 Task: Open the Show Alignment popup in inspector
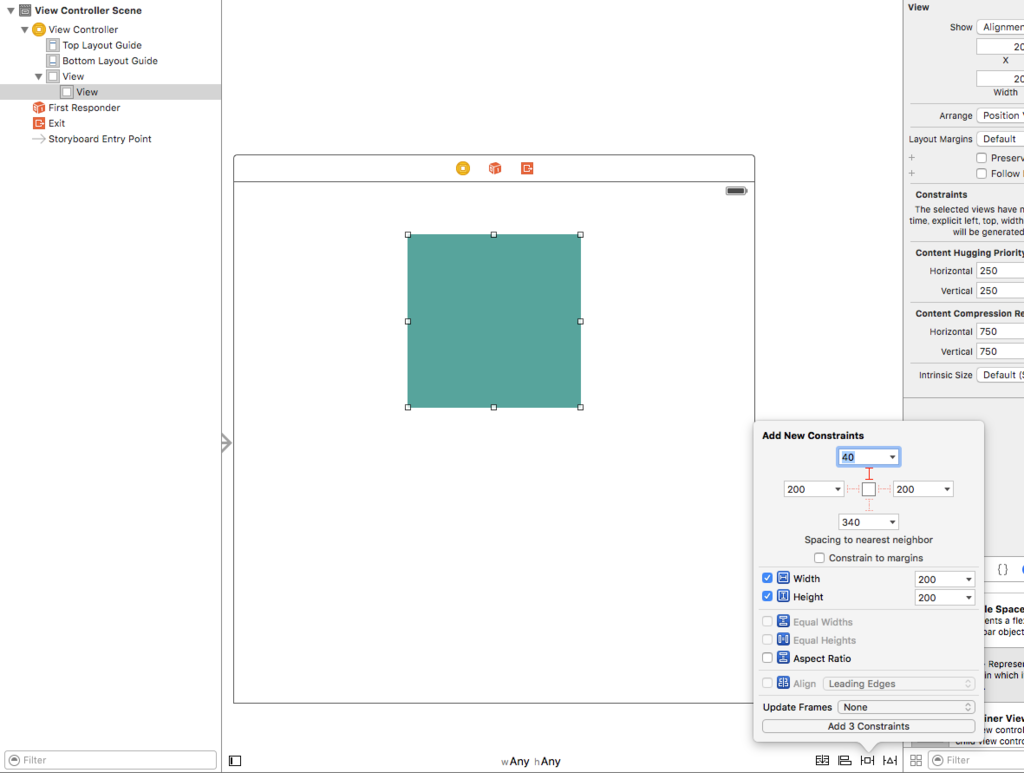[x=1000, y=27]
